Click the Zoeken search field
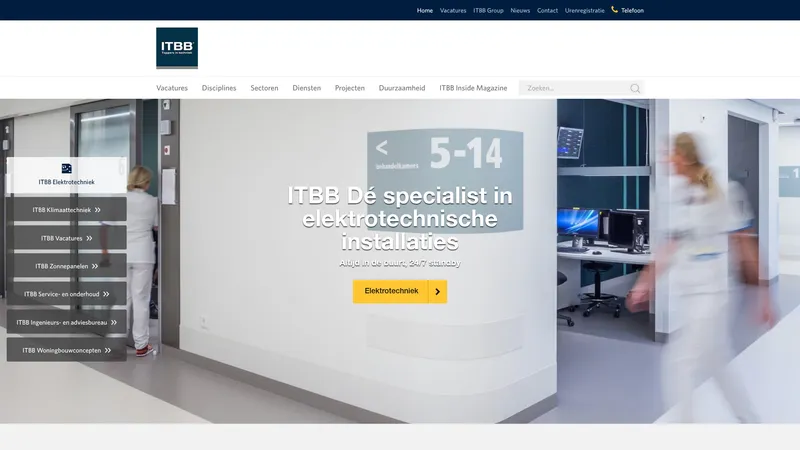The height and width of the screenshot is (450, 800). point(582,88)
